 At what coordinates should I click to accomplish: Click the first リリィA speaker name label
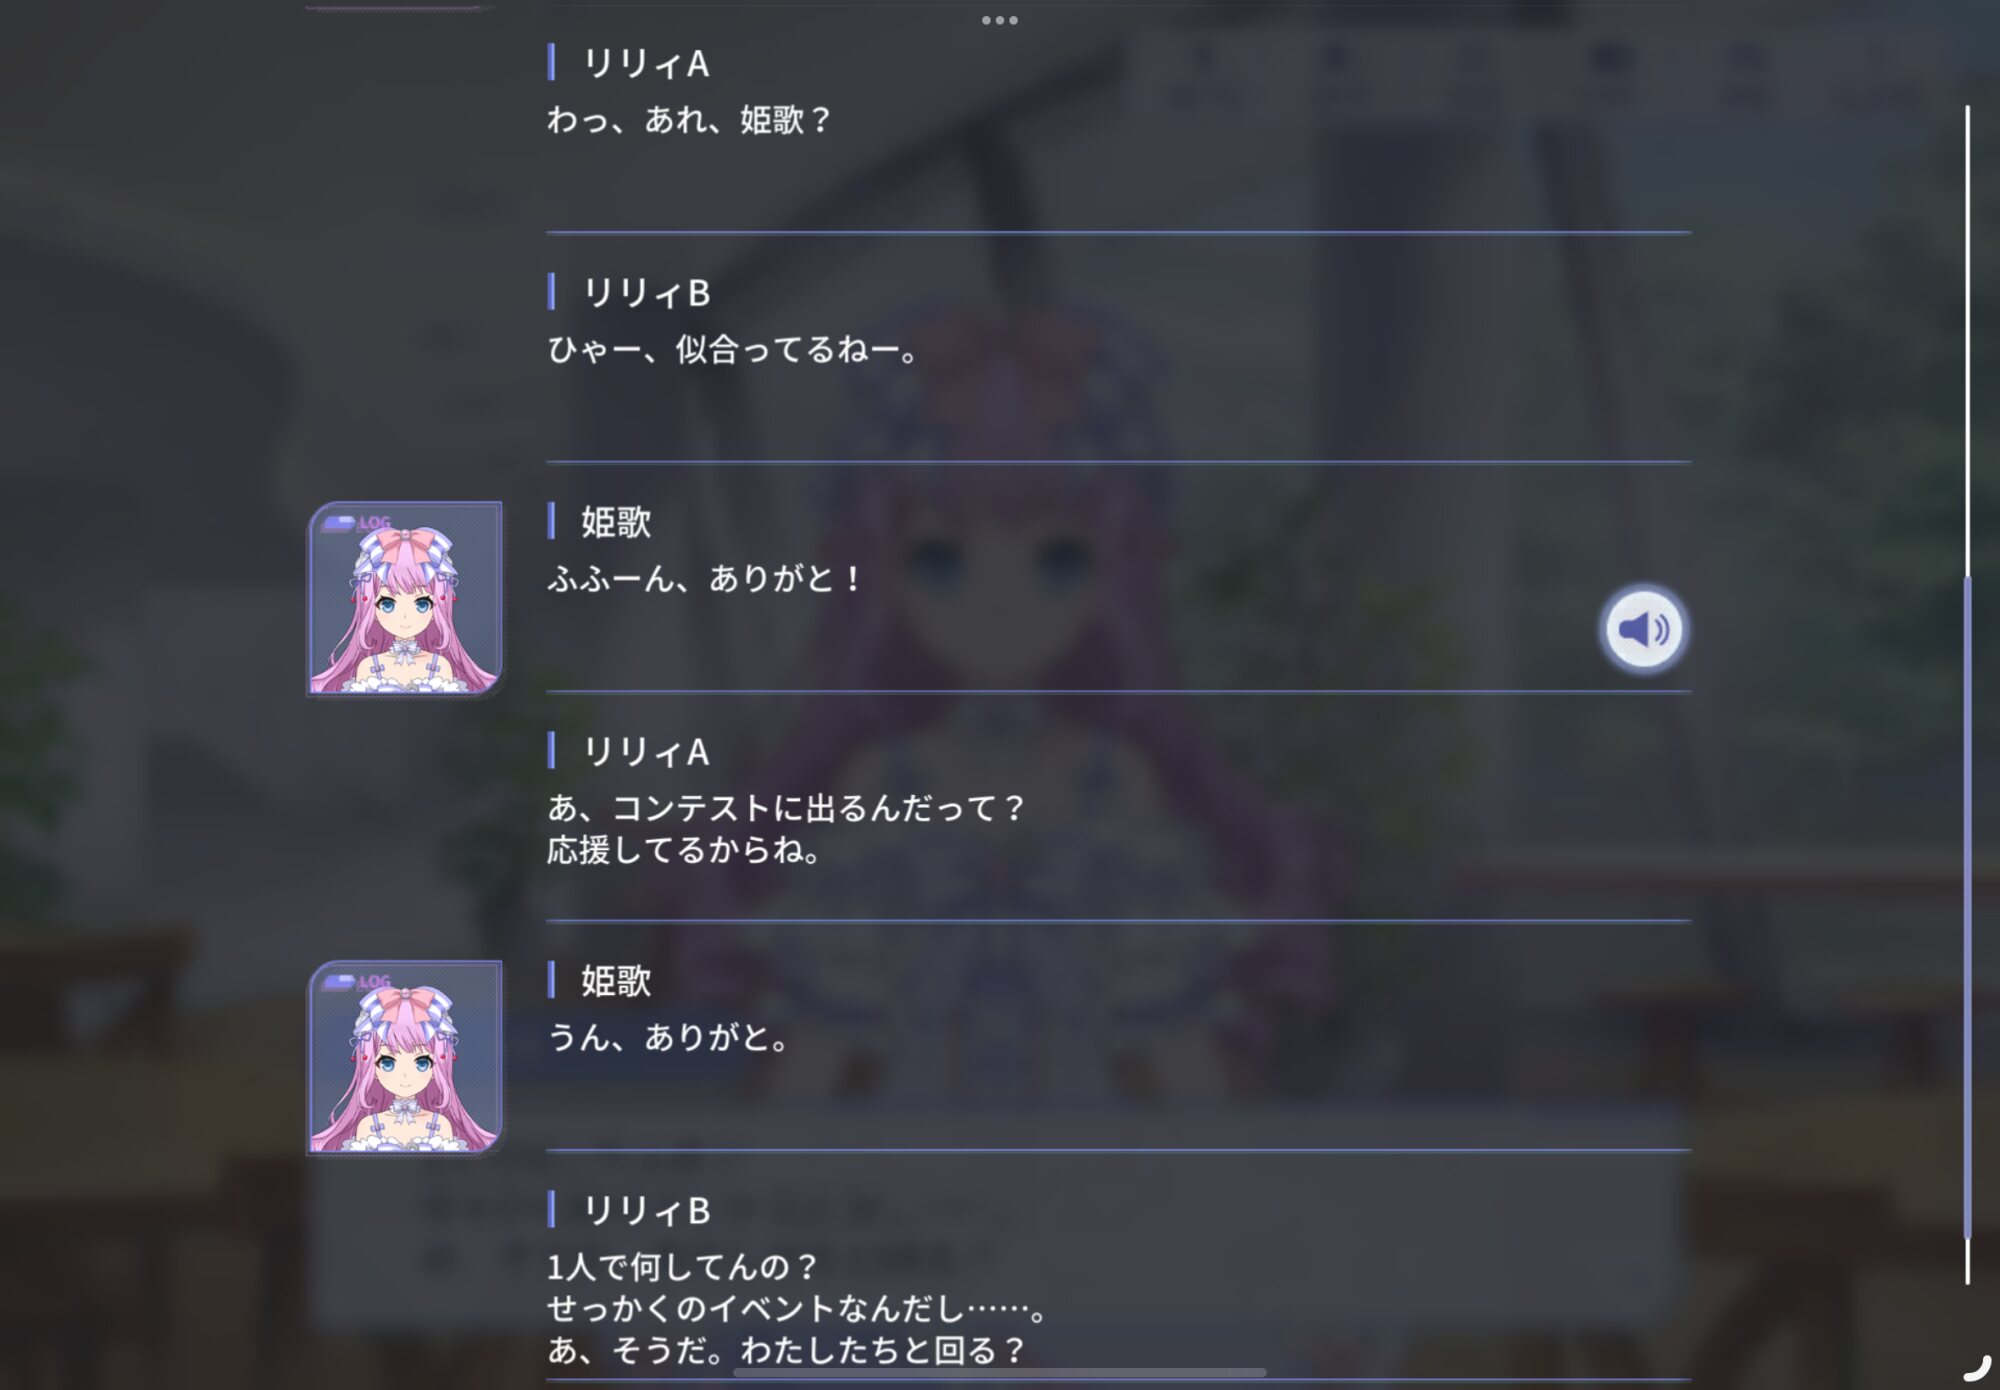tap(646, 64)
